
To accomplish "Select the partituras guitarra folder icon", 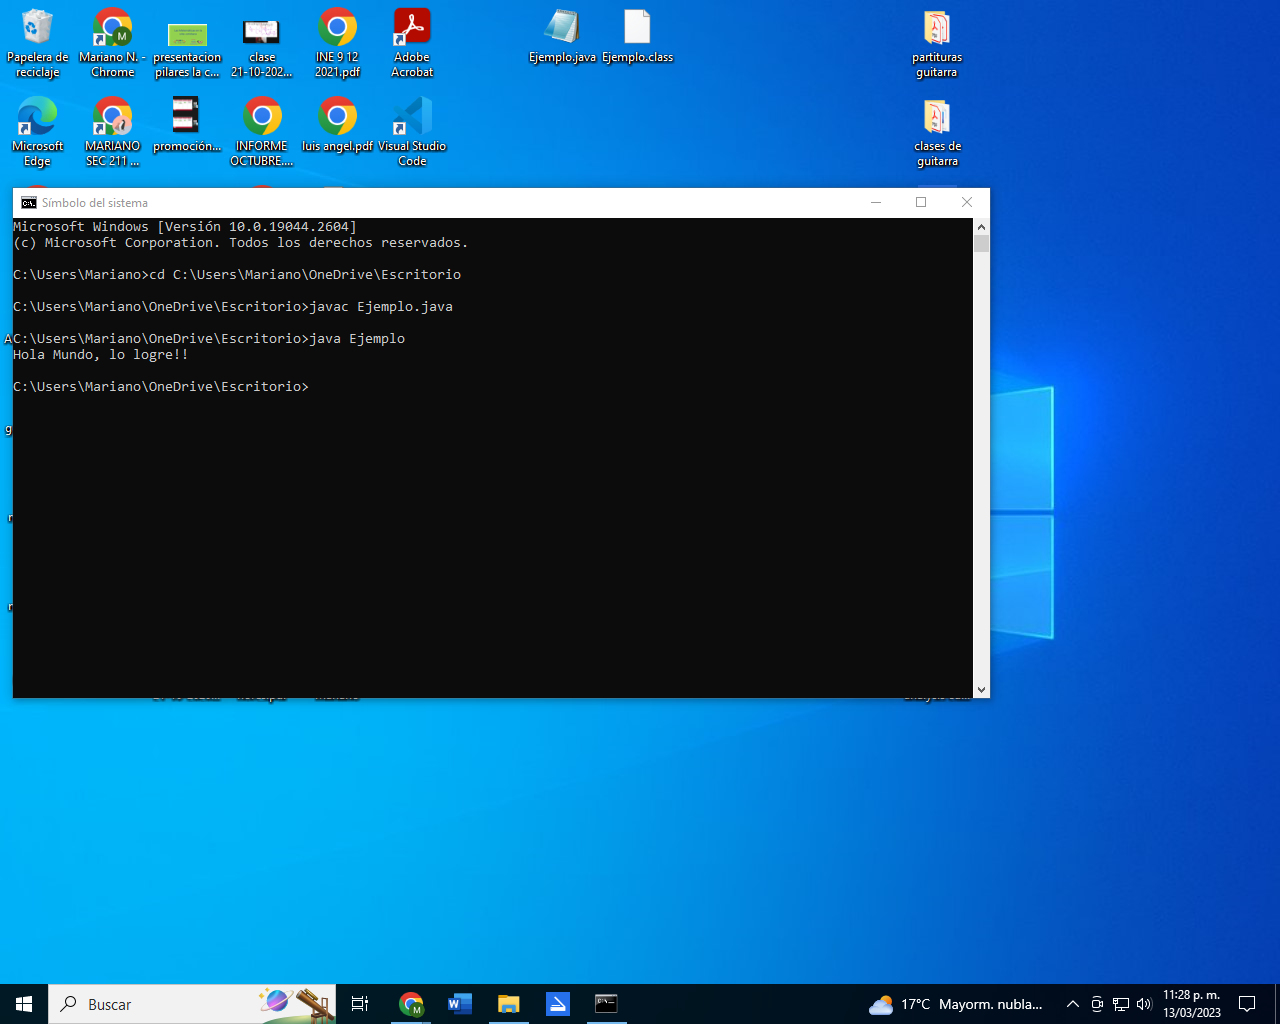I will coord(937,43).
